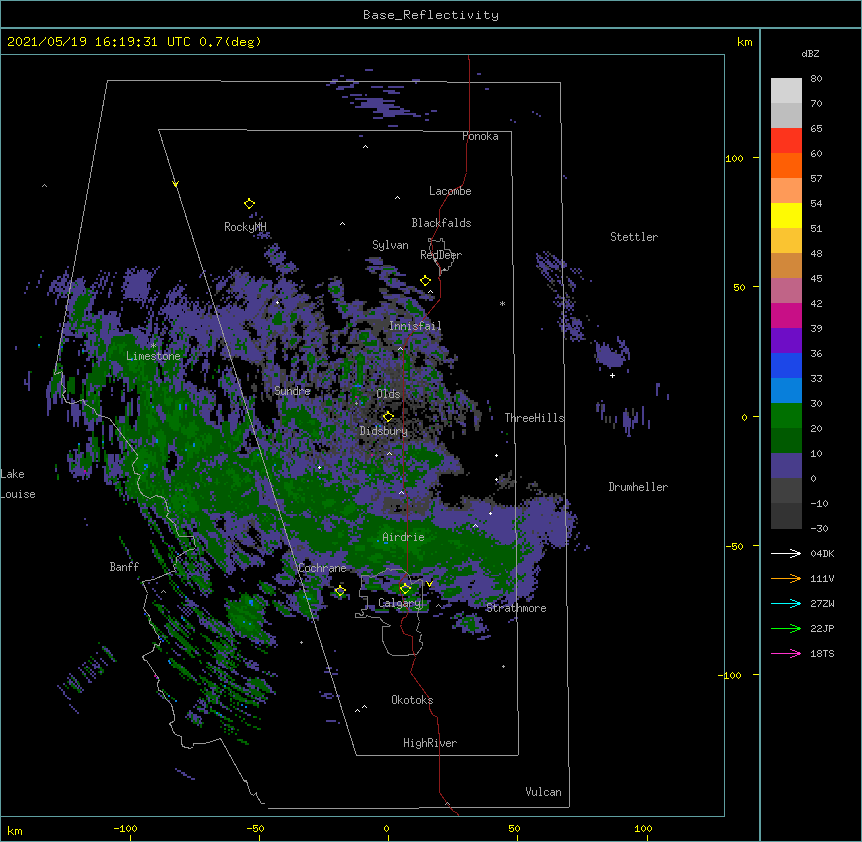Image resolution: width=862 pixels, height=842 pixels.
Task: Click the Stettler label
Action: [634, 237]
